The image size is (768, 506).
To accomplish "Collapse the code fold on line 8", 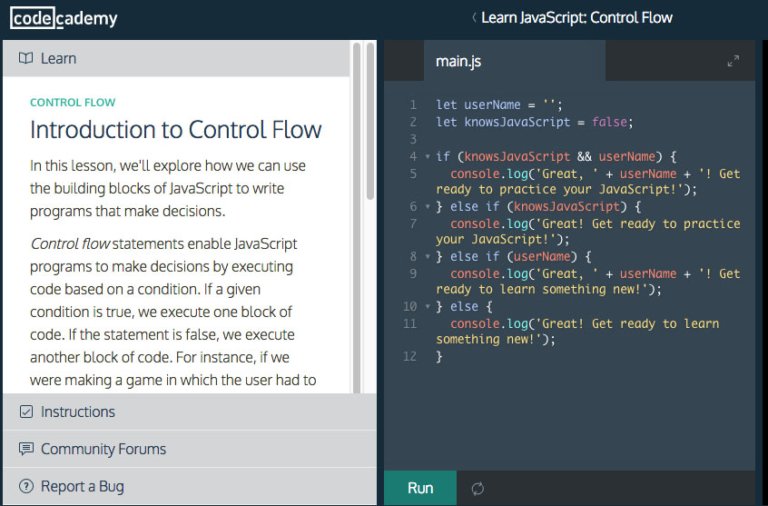I will [427, 257].
